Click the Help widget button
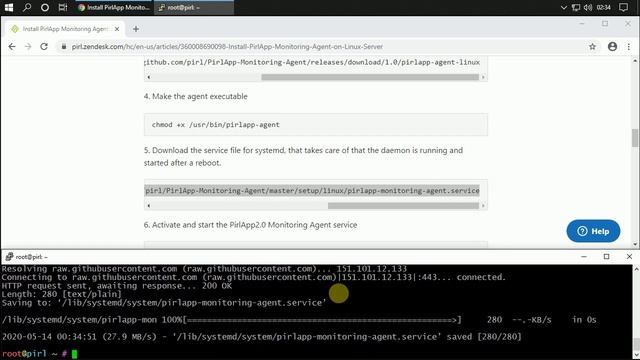Image resolution: width=640 pixels, height=360 pixels. (593, 231)
